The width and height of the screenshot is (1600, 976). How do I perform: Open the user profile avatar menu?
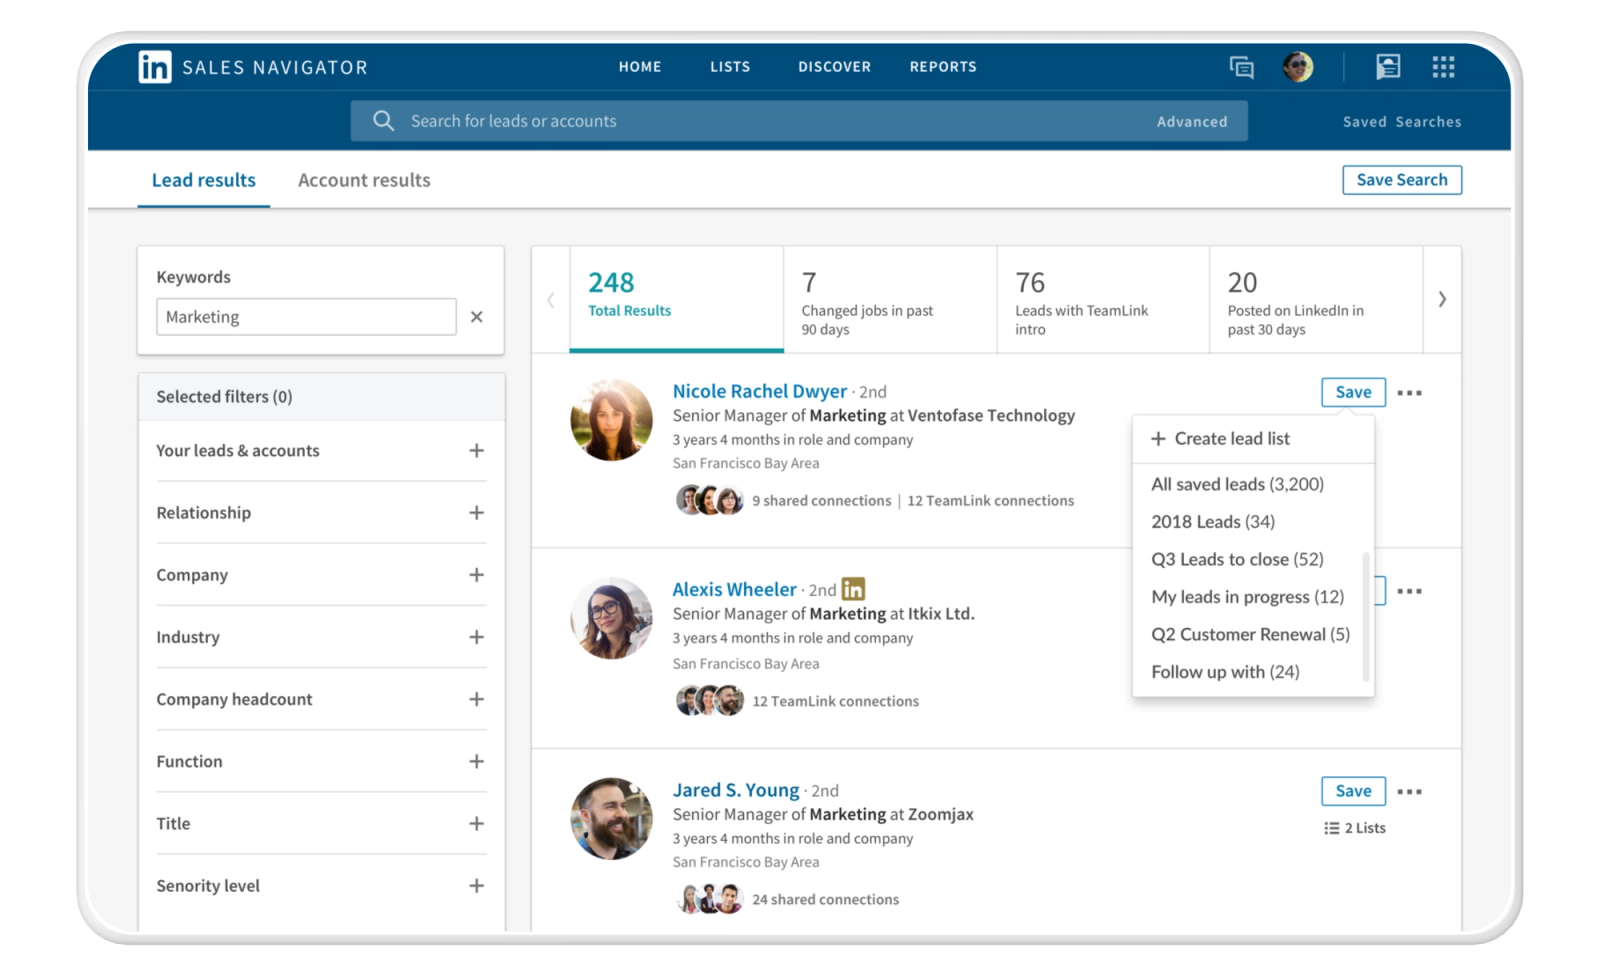pos(1298,67)
